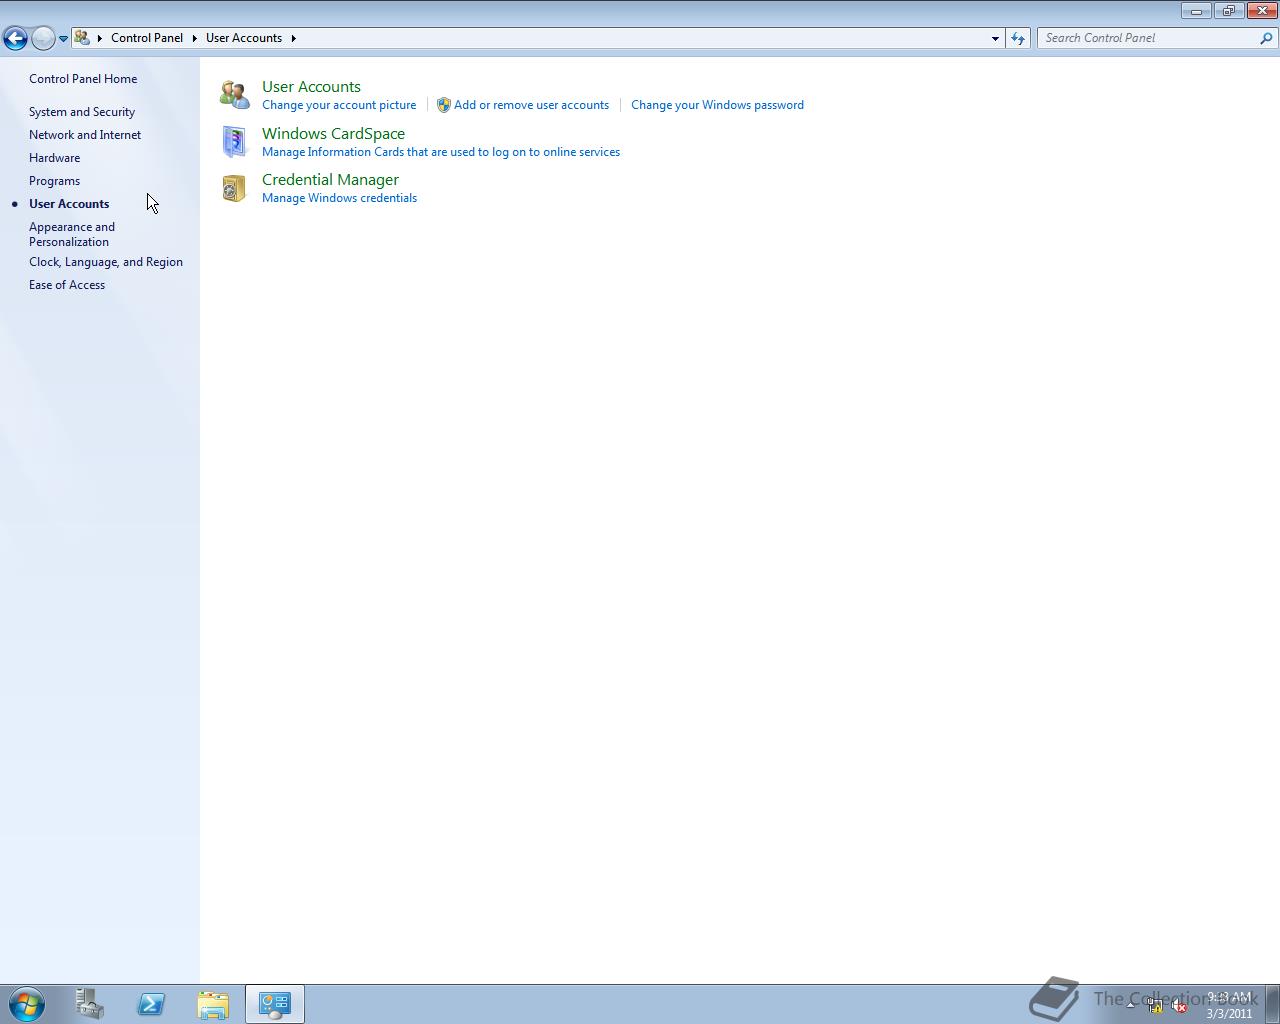Open Clock, Language, and Region
1280x1024 pixels.
[x=106, y=262]
